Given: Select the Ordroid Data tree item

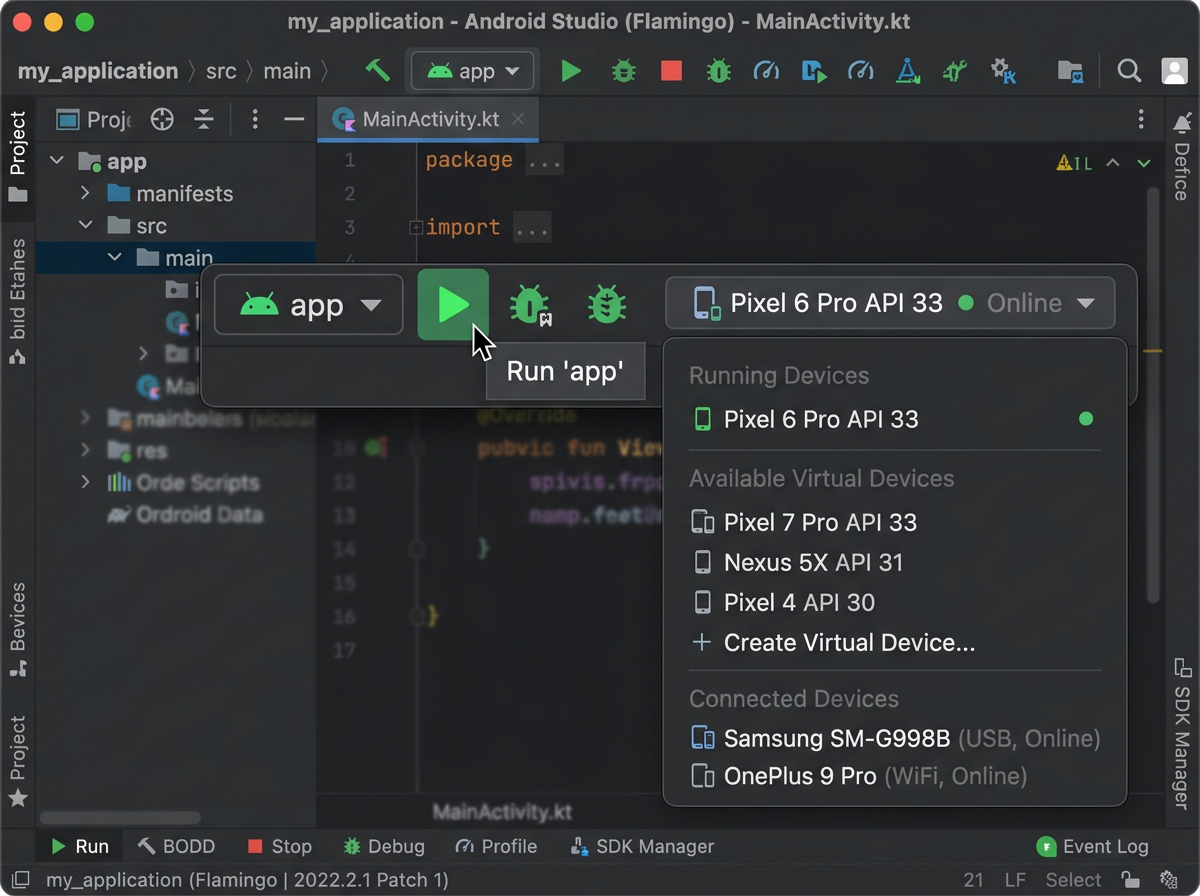Looking at the screenshot, I should coord(186,515).
